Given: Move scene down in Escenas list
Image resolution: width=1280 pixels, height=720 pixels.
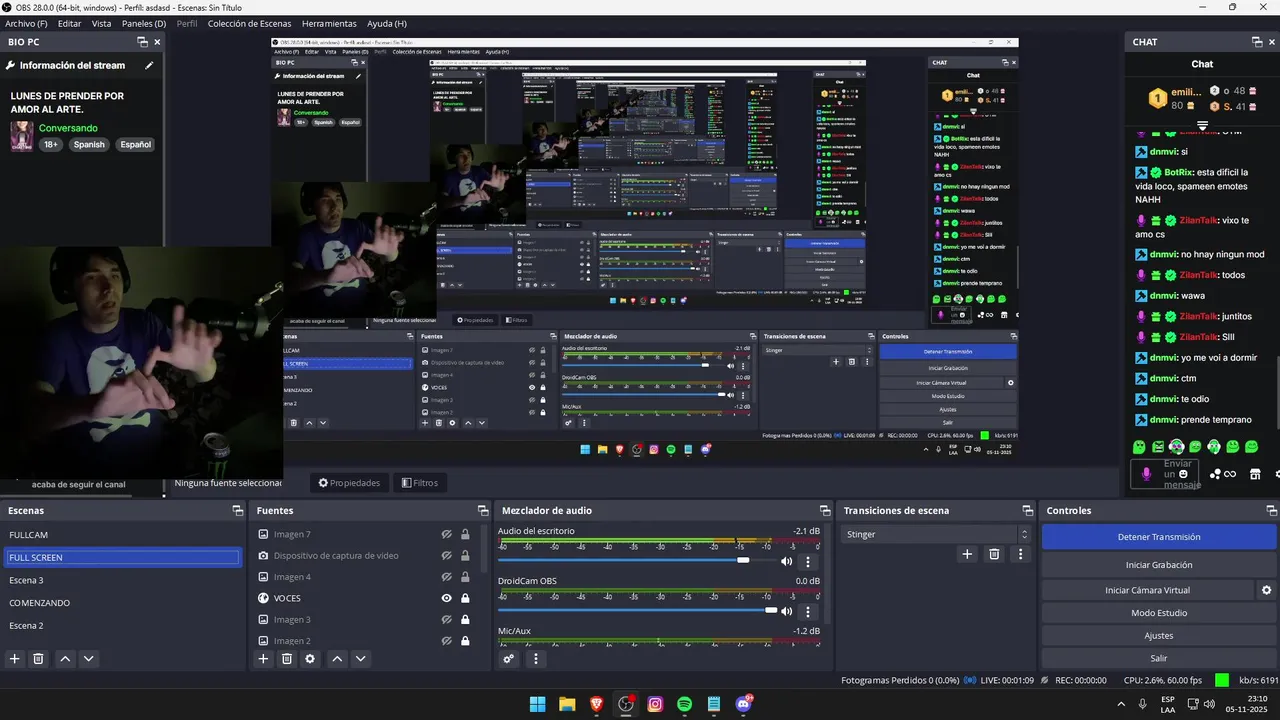Looking at the screenshot, I should [x=89, y=659].
